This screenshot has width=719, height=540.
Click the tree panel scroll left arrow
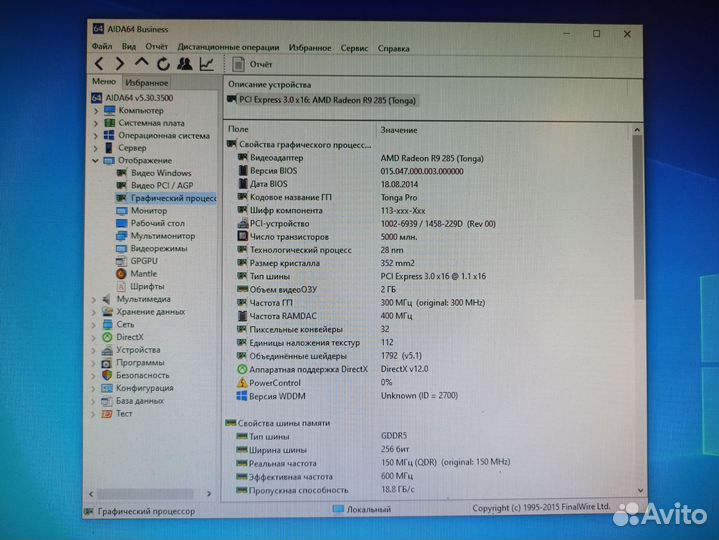point(91,494)
